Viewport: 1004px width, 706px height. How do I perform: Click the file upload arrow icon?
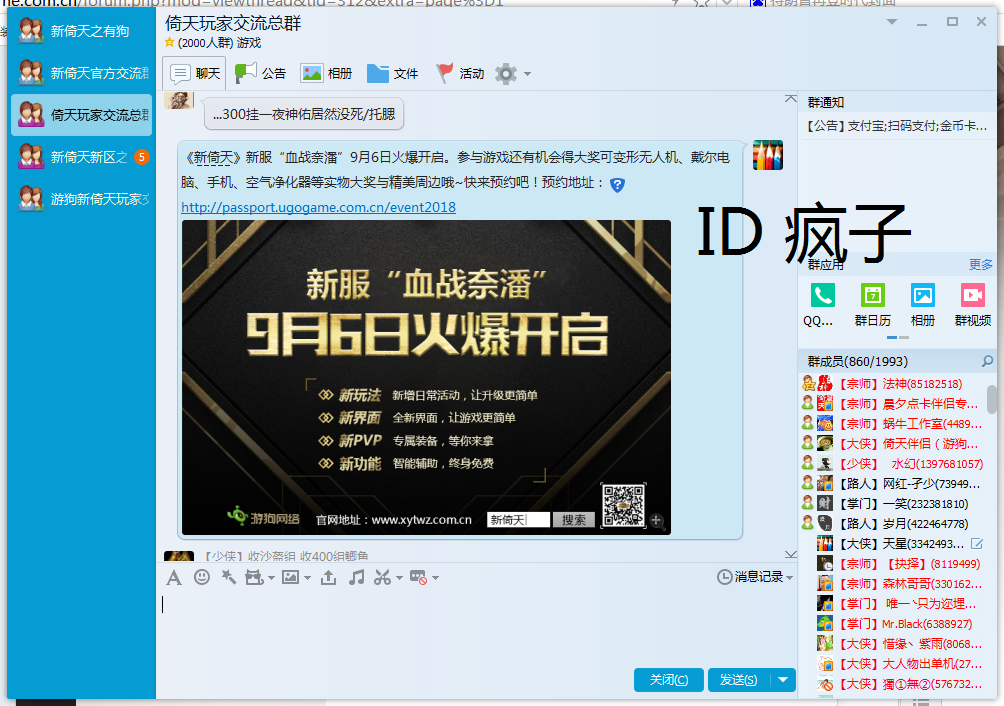[329, 577]
